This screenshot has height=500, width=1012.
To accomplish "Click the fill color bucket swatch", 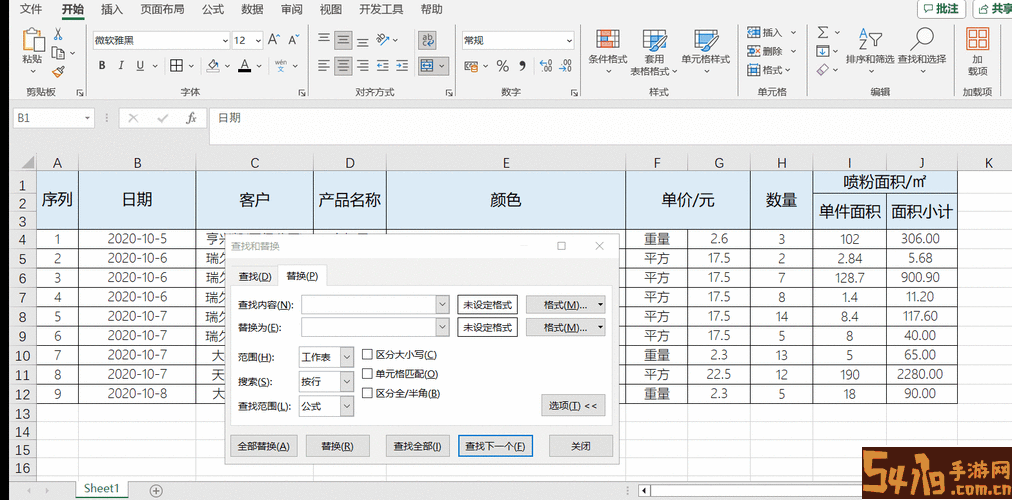I will pos(213,65).
